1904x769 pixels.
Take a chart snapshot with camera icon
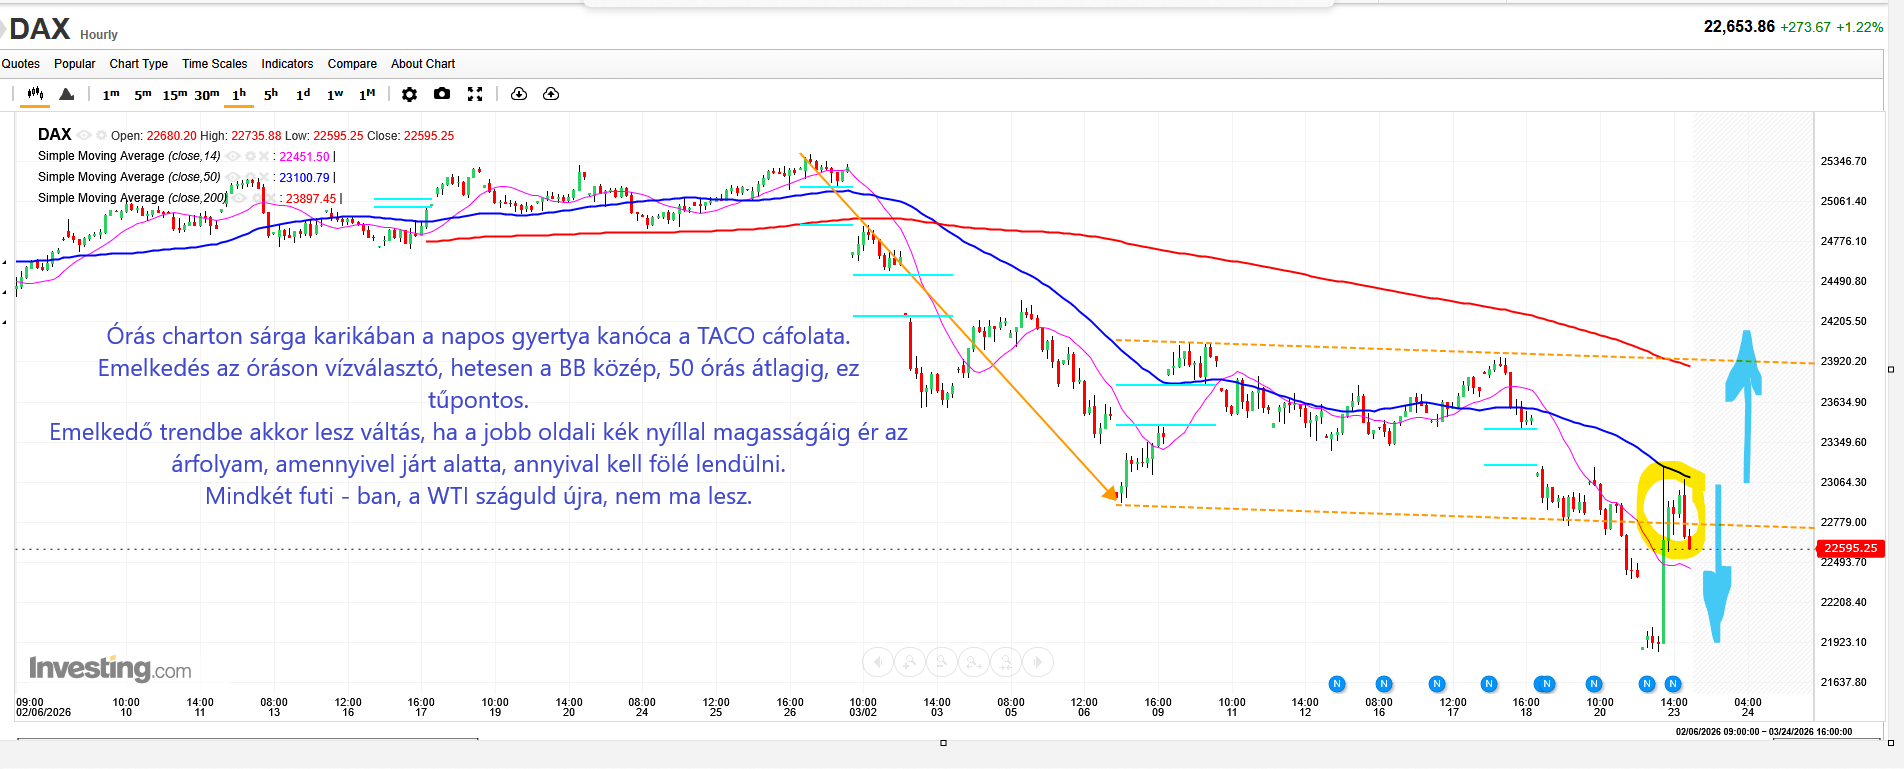[x=442, y=94]
